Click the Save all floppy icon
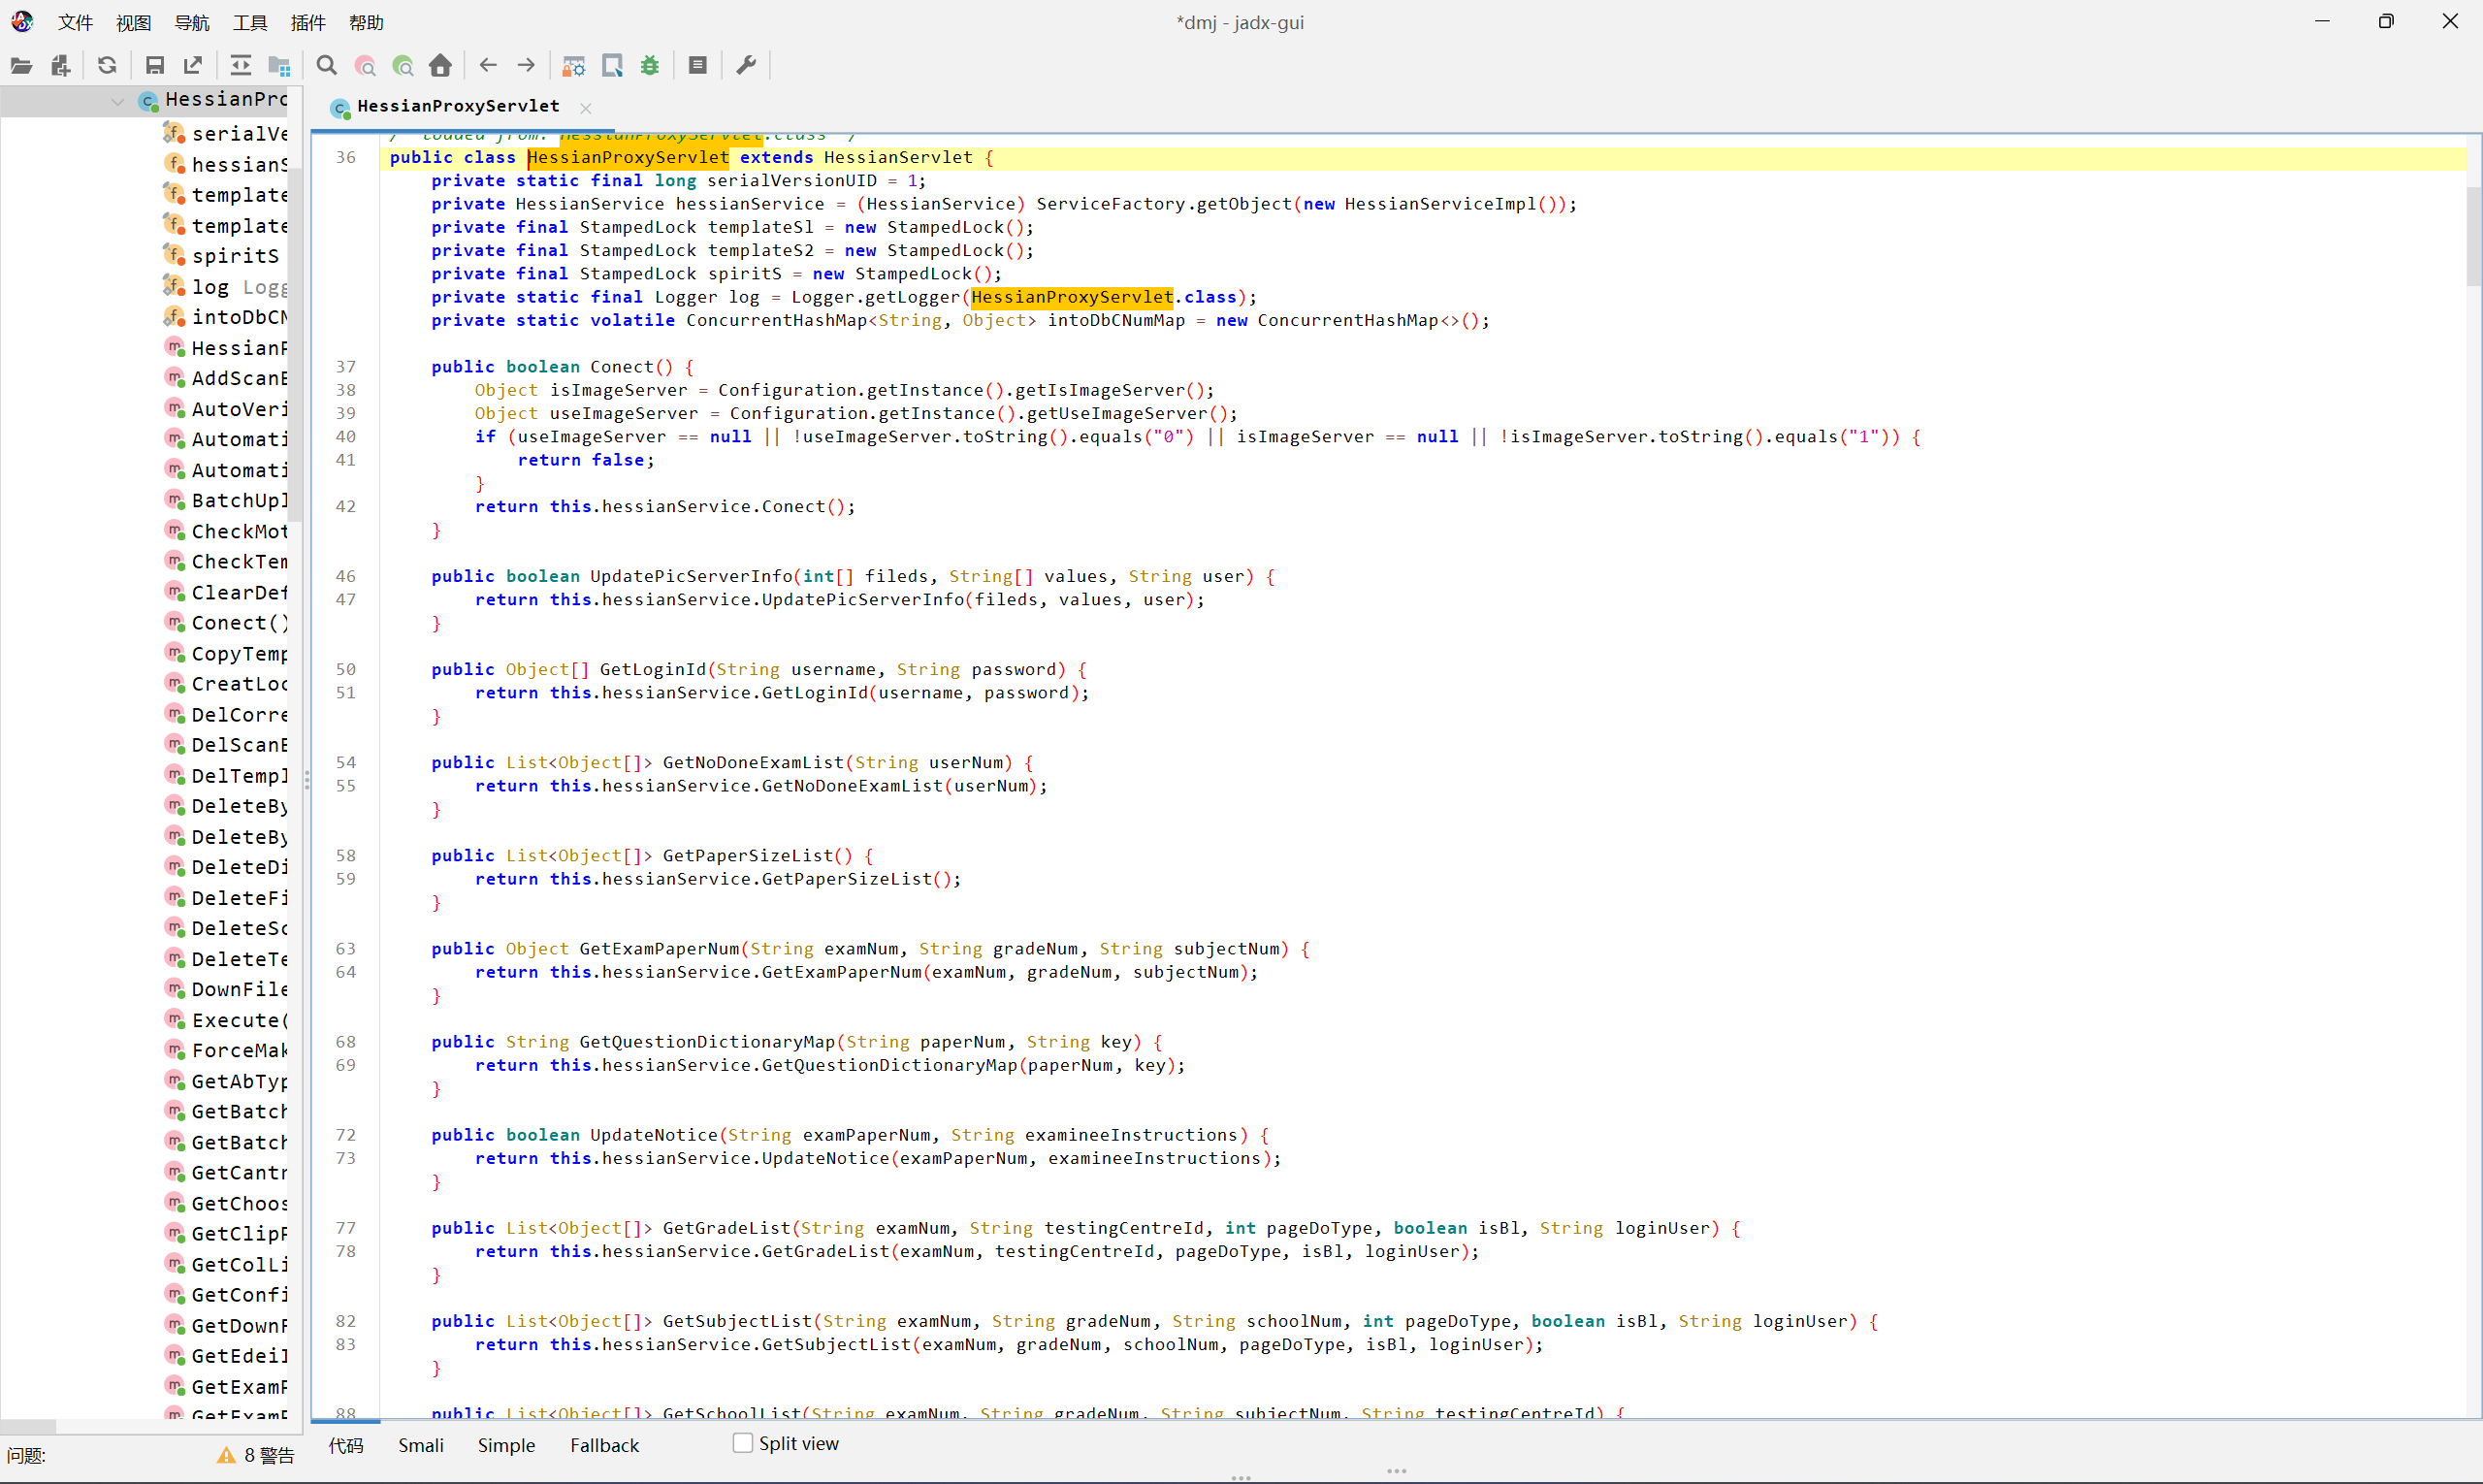 pyautogui.click(x=154, y=66)
